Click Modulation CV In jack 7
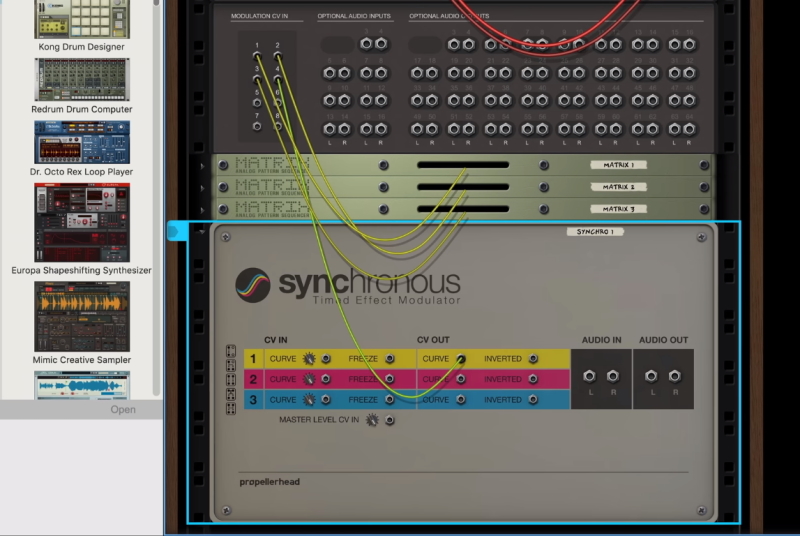The height and width of the screenshot is (536, 800). tap(257, 126)
